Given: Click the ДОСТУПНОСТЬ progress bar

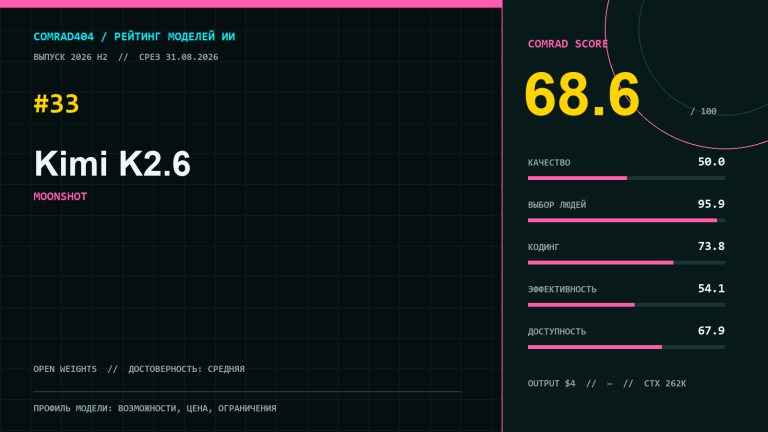Looking at the screenshot, I should [x=626, y=347].
